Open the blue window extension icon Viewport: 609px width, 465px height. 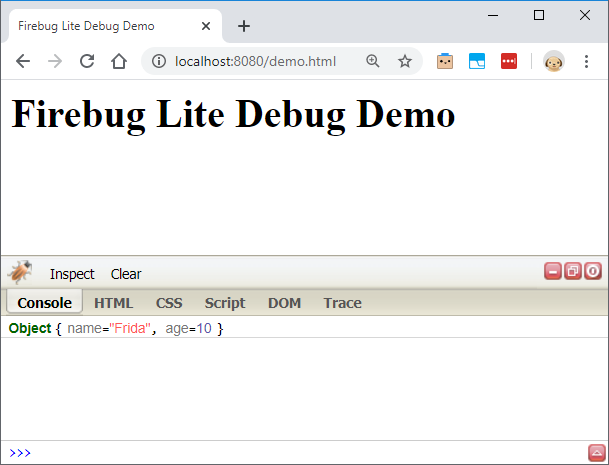pos(477,61)
